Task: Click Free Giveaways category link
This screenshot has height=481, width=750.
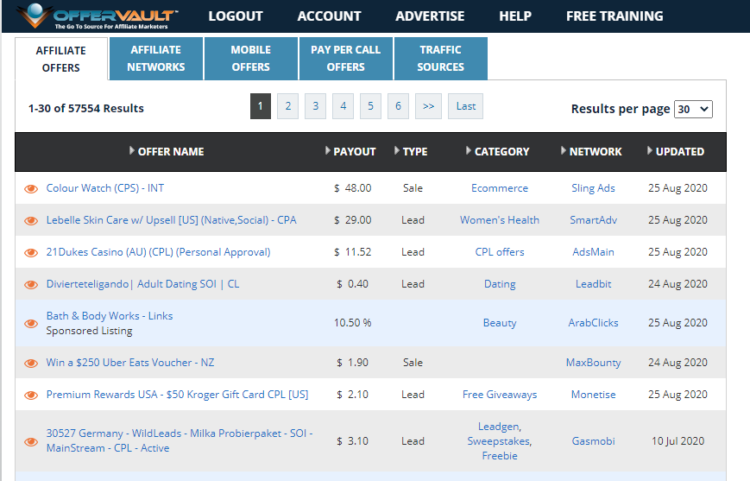Action: [499, 395]
